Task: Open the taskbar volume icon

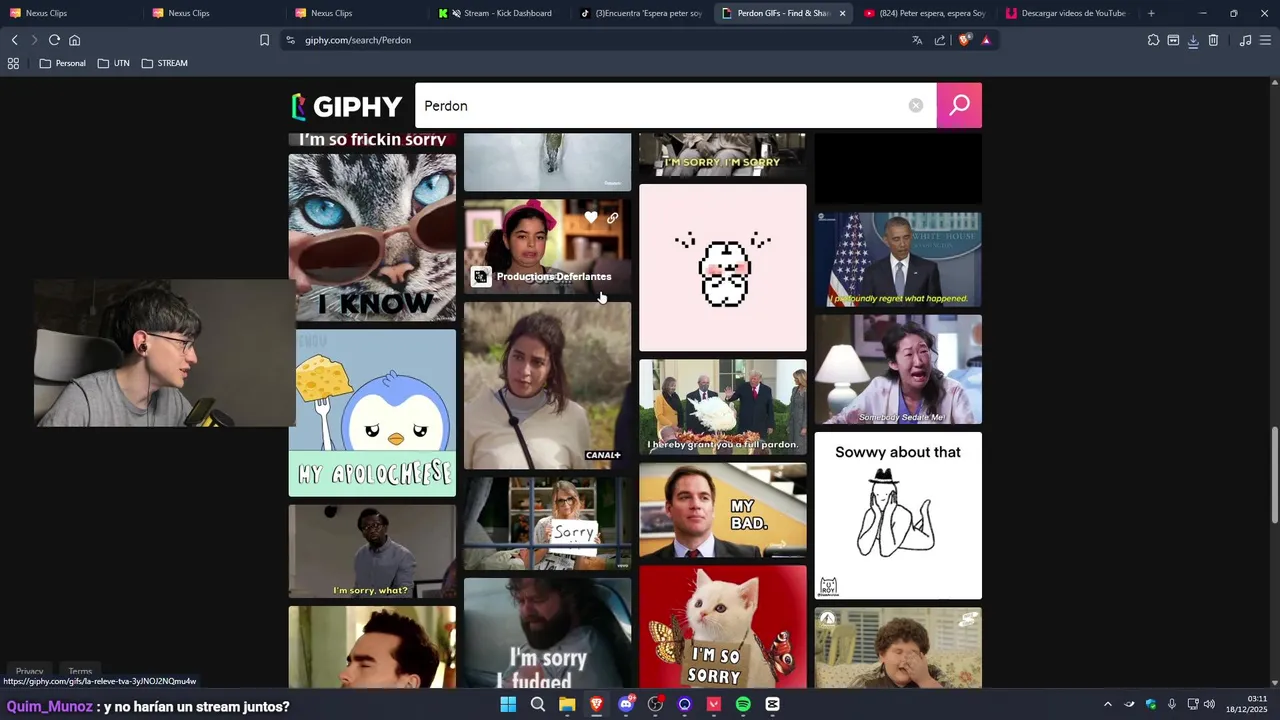Action: point(1209,704)
